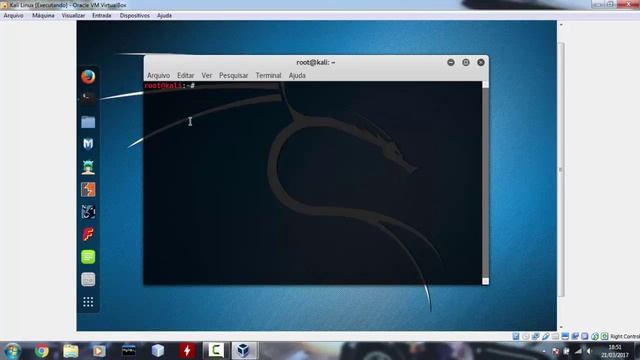Screen dimensions: 640x360
Task: Click the Right Control host key indicator
Action: click(625, 336)
